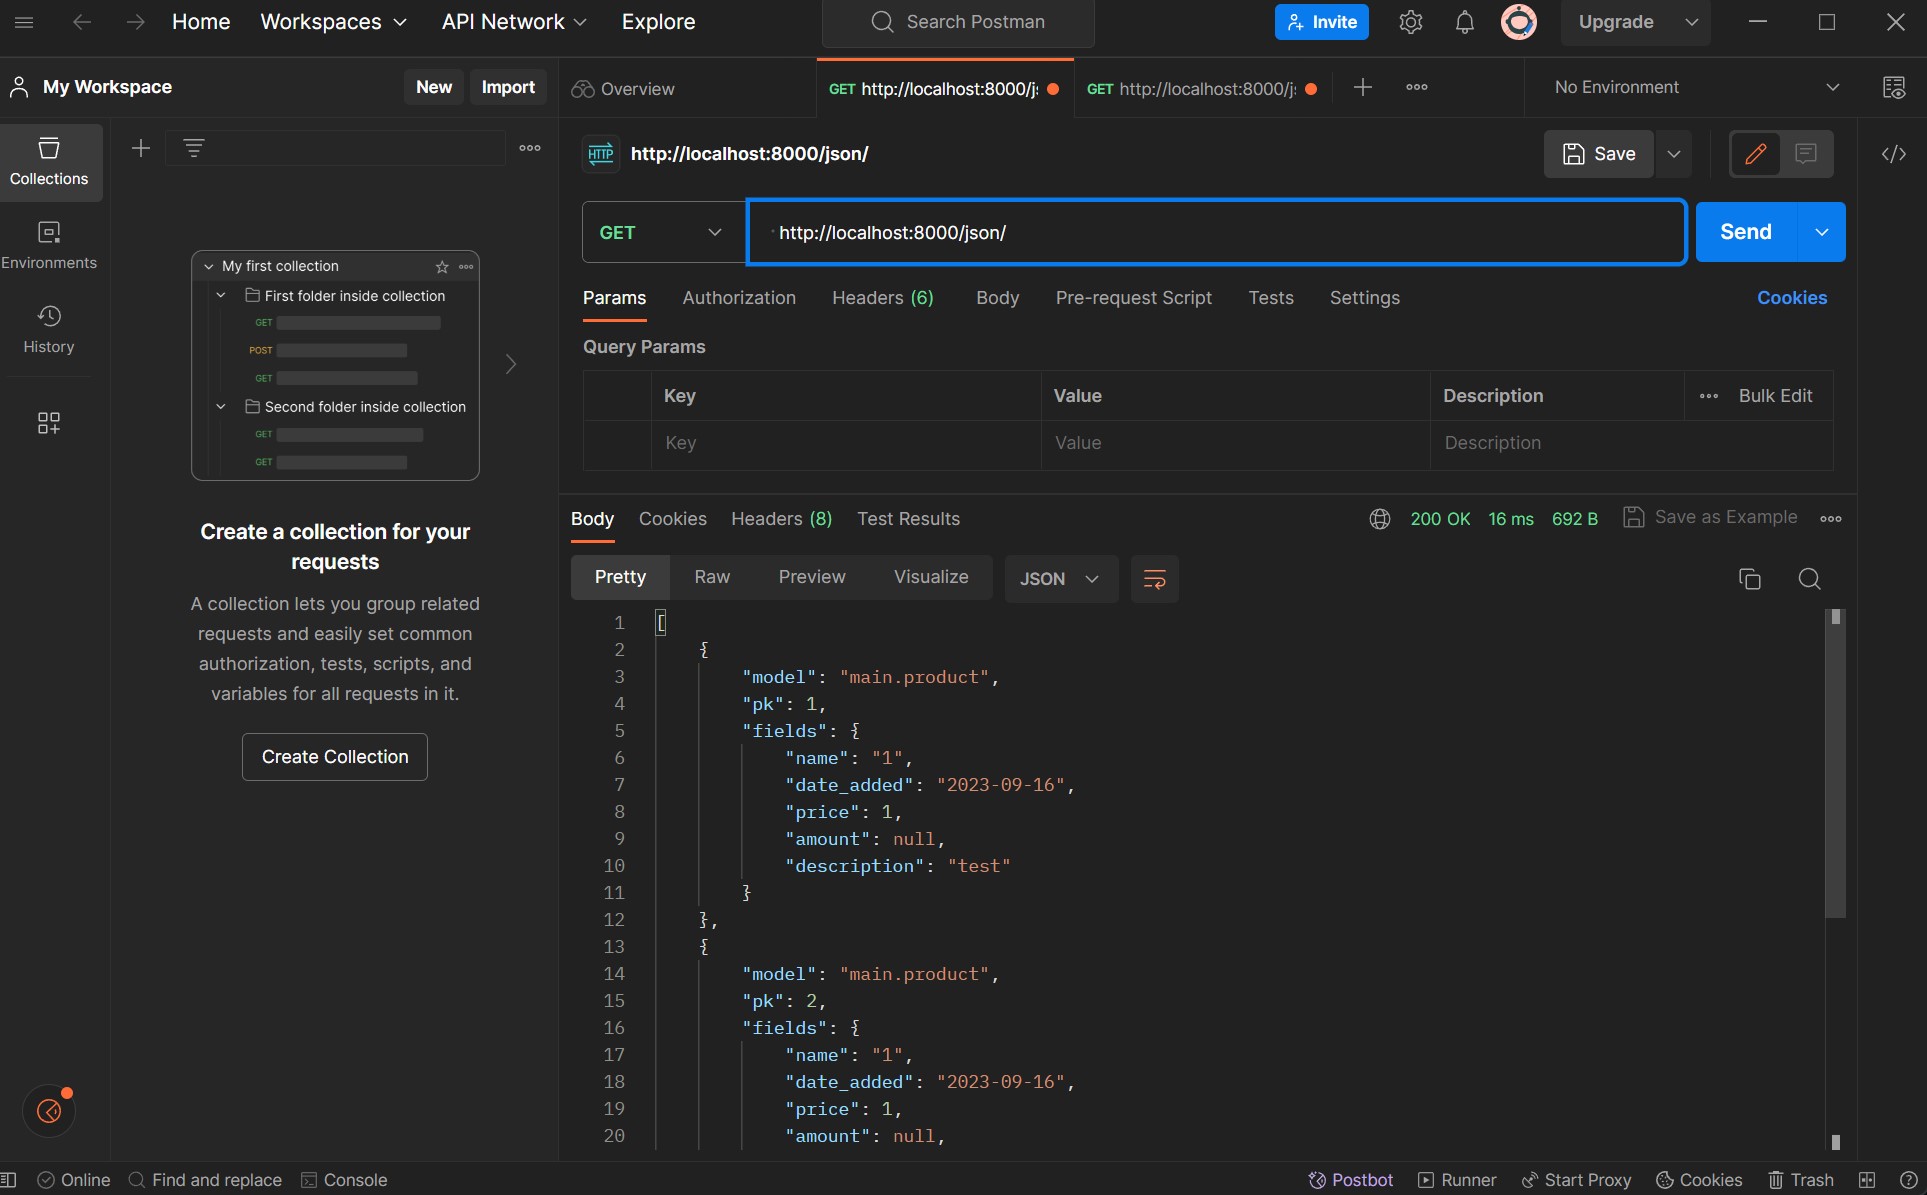Click the Prettify response icon
1927x1195 pixels.
pyautogui.click(x=1153, y=577)
